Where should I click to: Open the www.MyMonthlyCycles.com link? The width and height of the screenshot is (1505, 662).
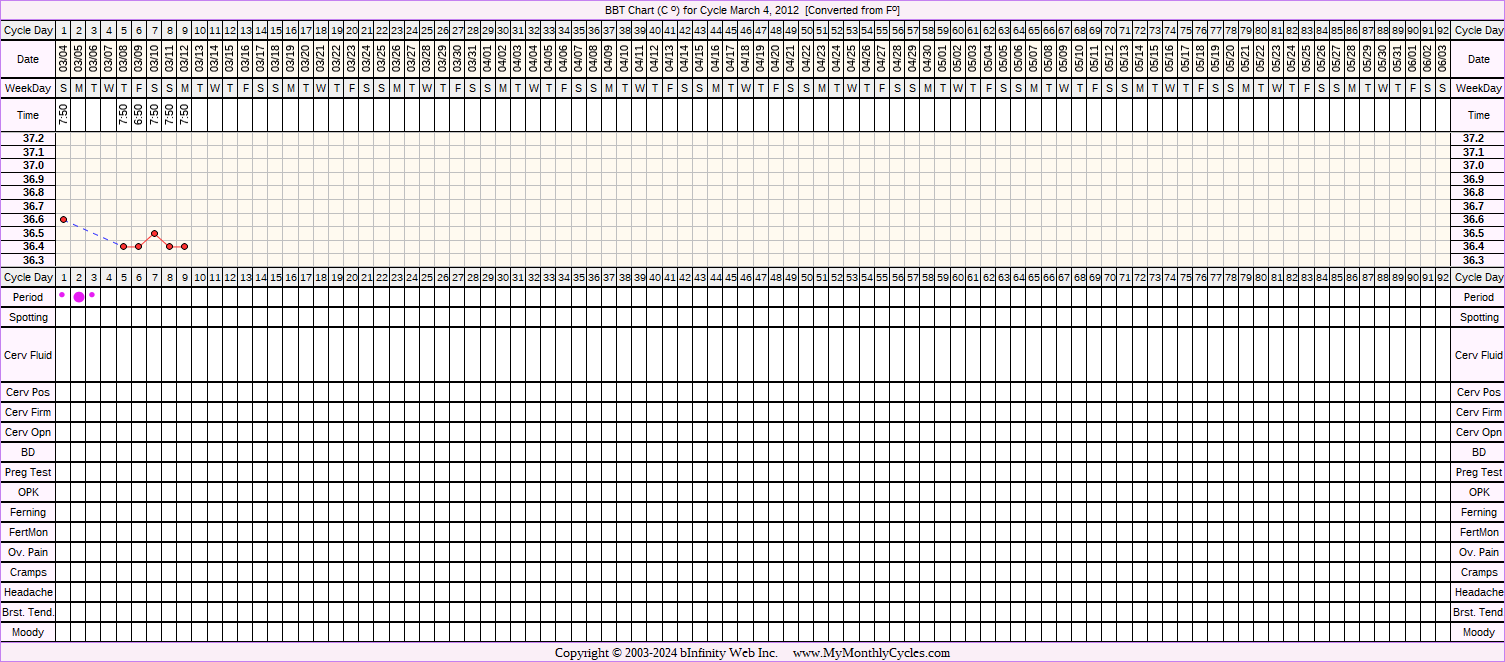tap(871, 653)
